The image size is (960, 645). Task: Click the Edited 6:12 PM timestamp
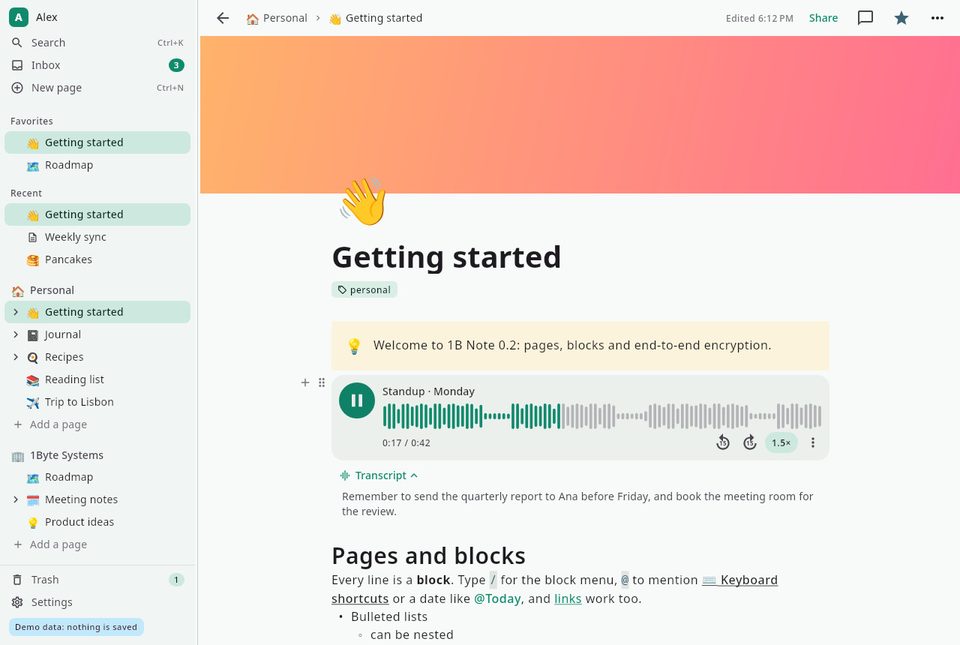tap(759, 18)
